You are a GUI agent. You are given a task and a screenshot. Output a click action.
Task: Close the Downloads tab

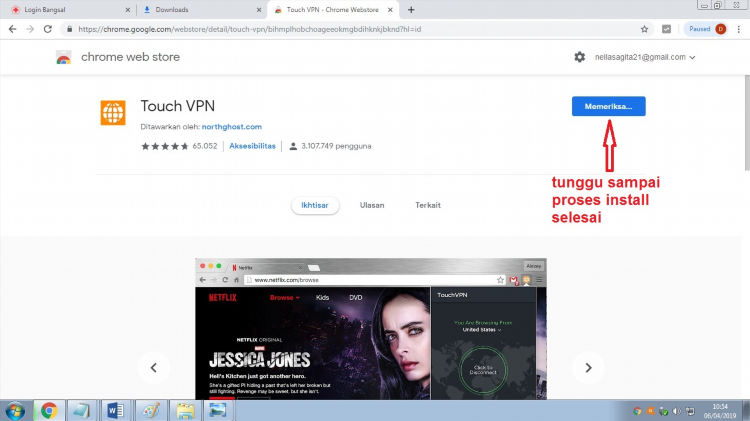tap(259, 10)
